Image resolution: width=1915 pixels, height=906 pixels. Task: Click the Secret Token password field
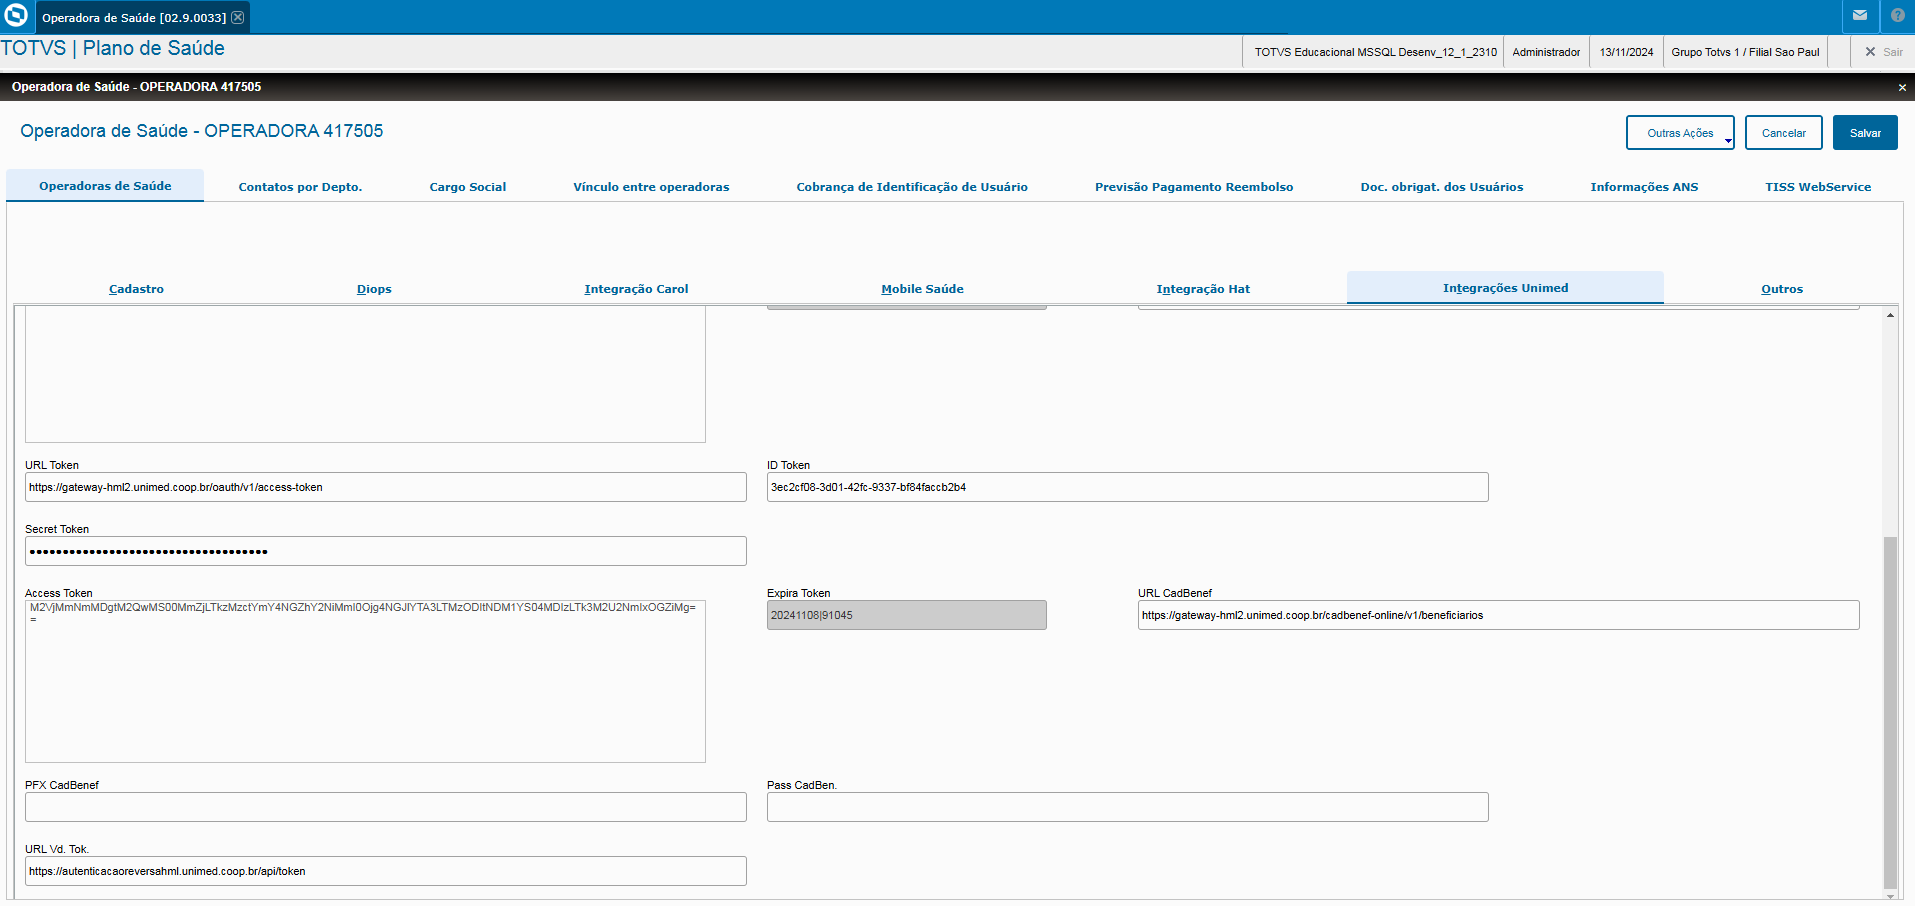pyautogui.click(x=386, y=551)
